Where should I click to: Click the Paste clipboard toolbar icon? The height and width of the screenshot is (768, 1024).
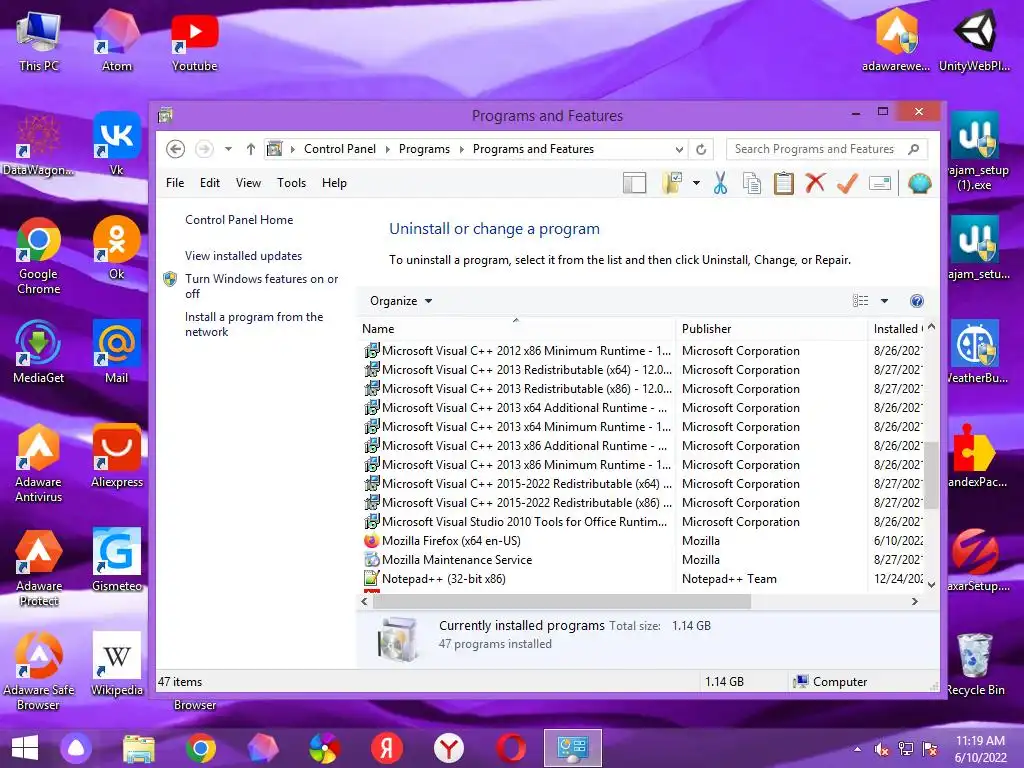point(784,184)
